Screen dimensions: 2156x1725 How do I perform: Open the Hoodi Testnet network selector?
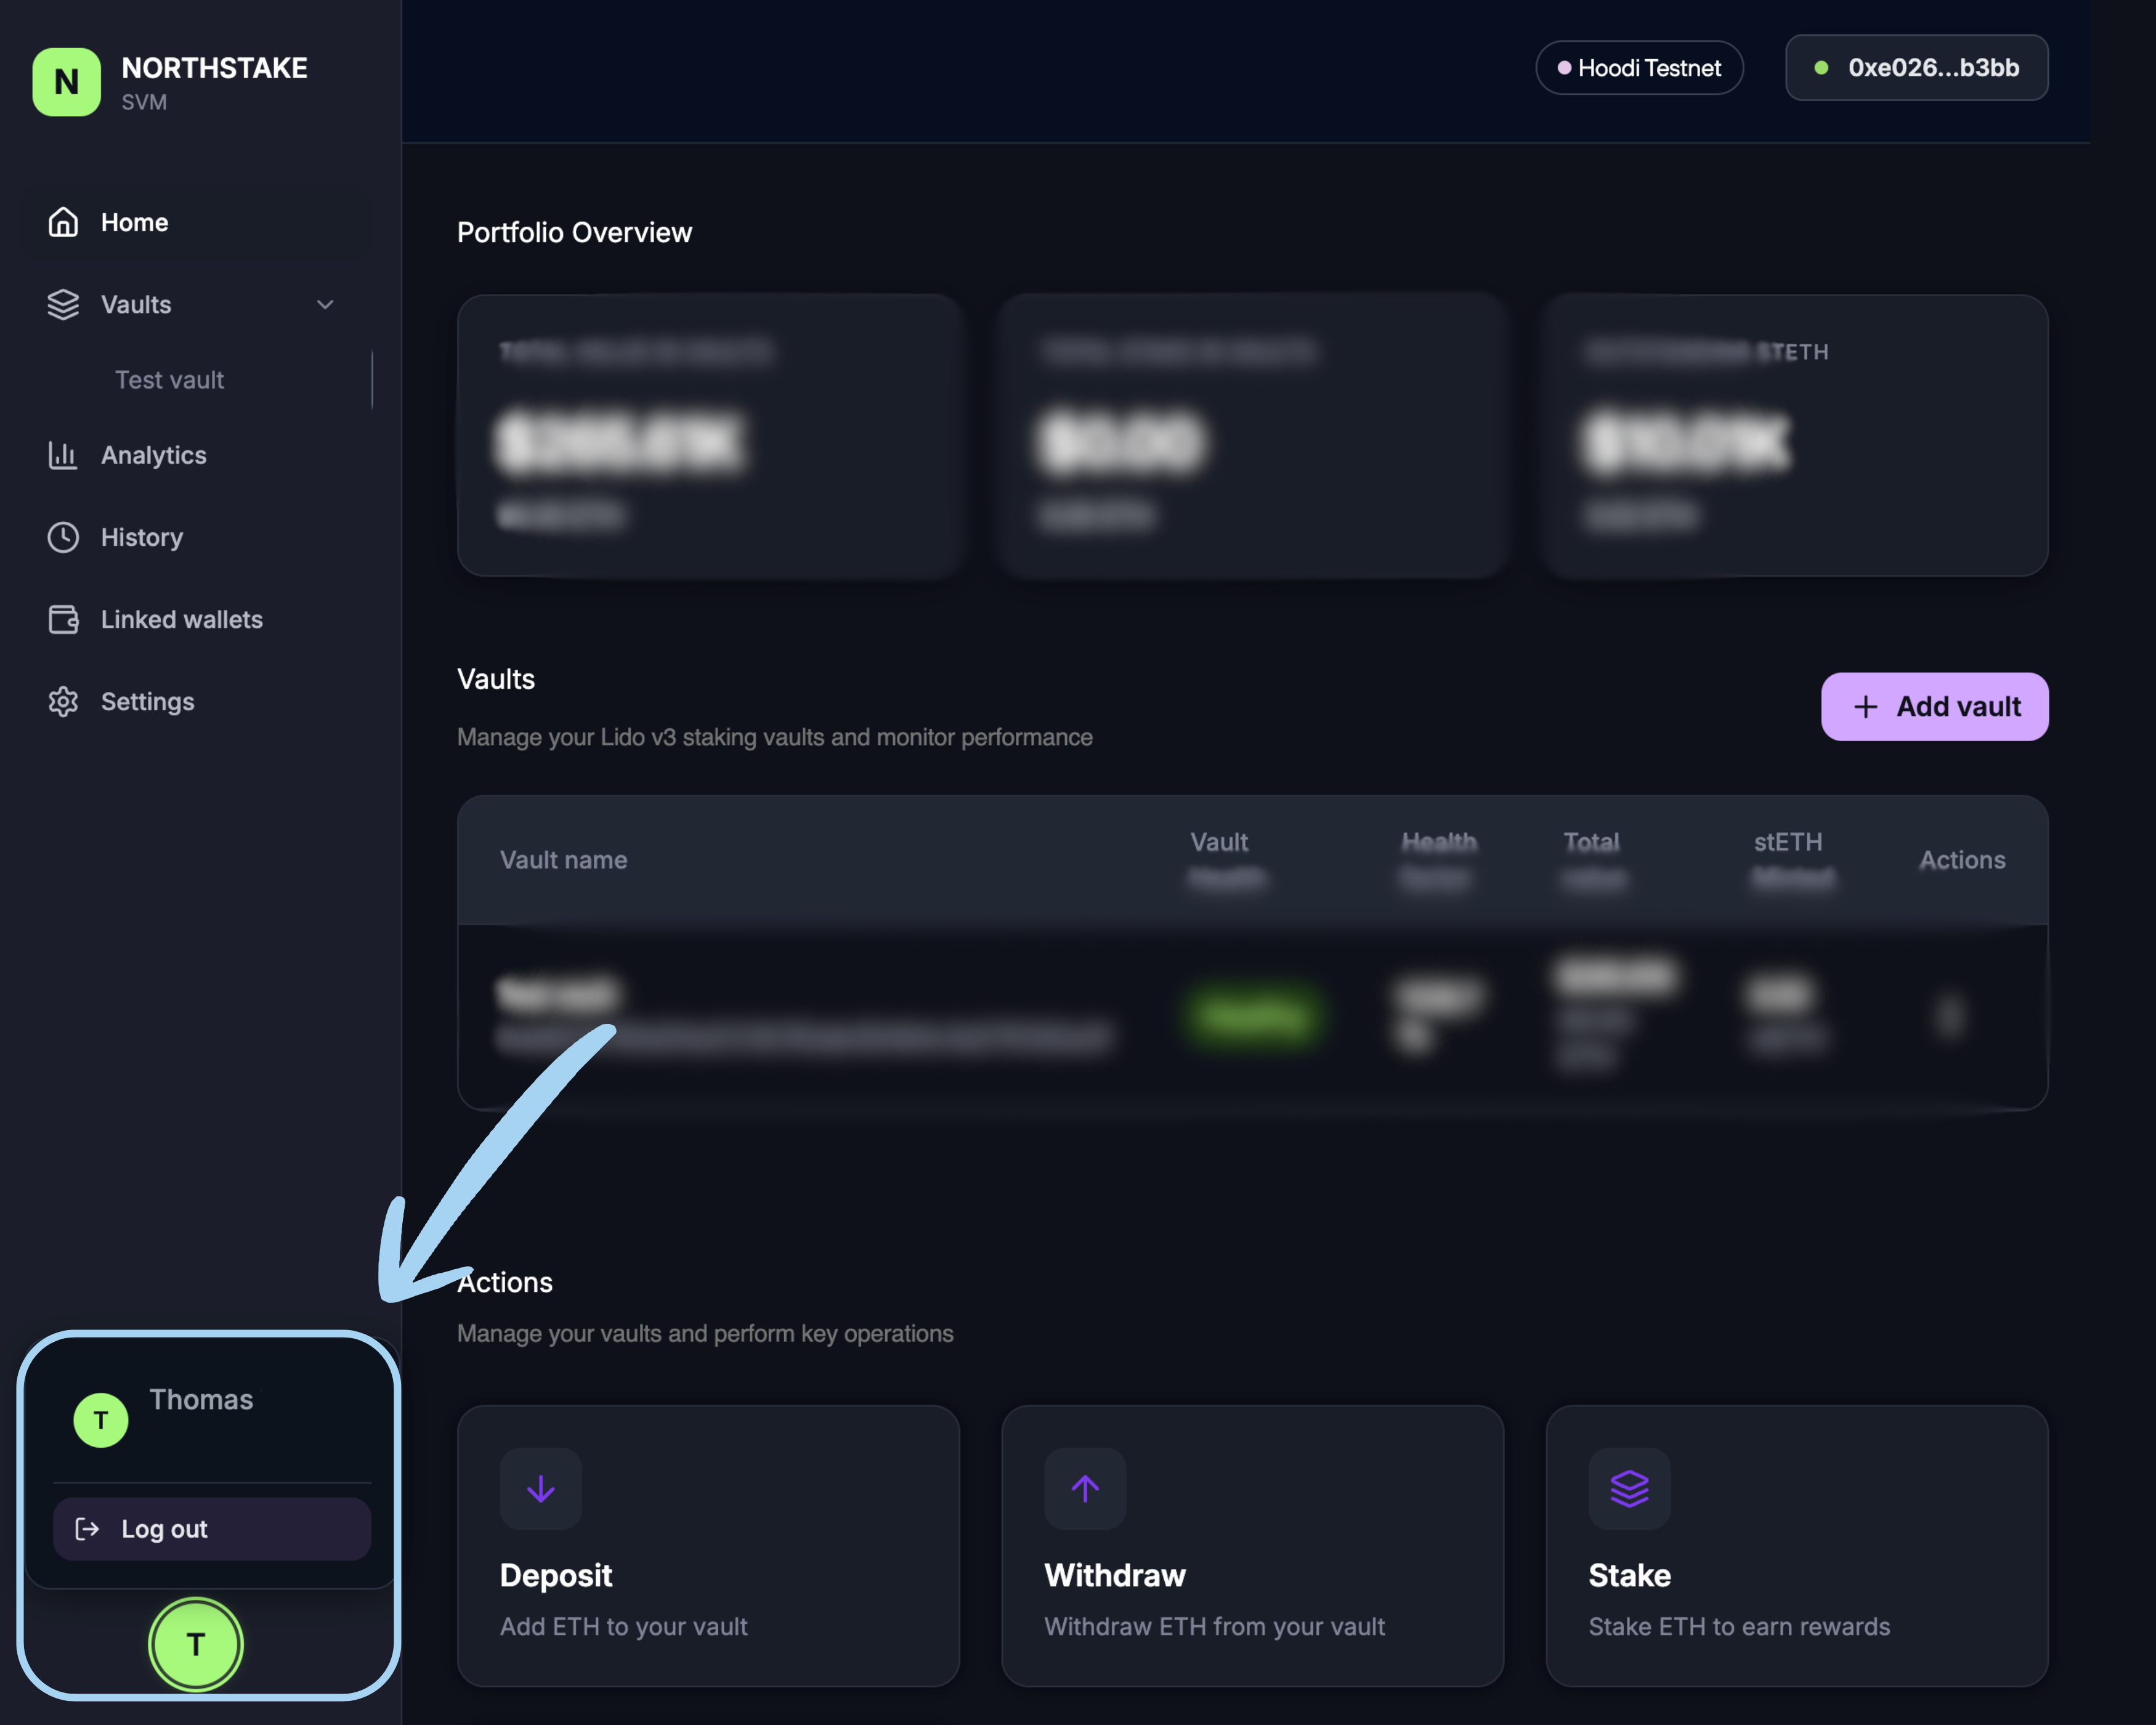click(1639, 68)
